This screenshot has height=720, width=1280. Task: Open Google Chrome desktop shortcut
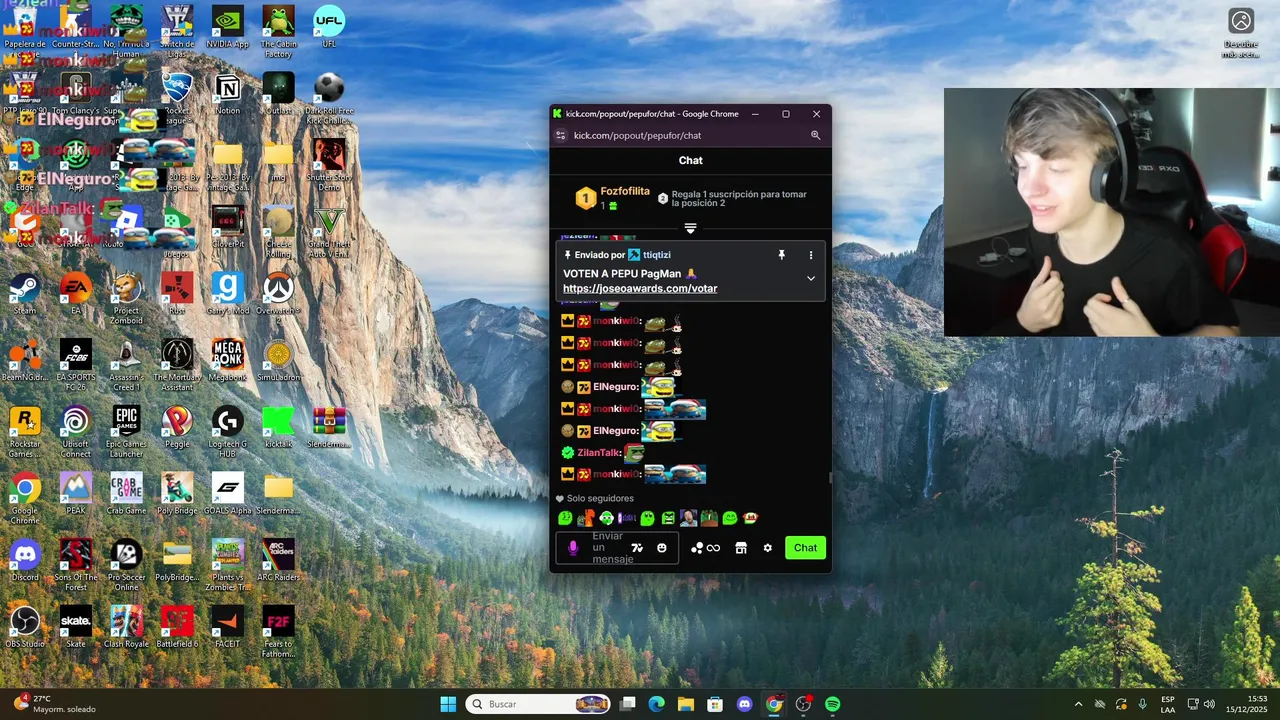pos(25,498)
